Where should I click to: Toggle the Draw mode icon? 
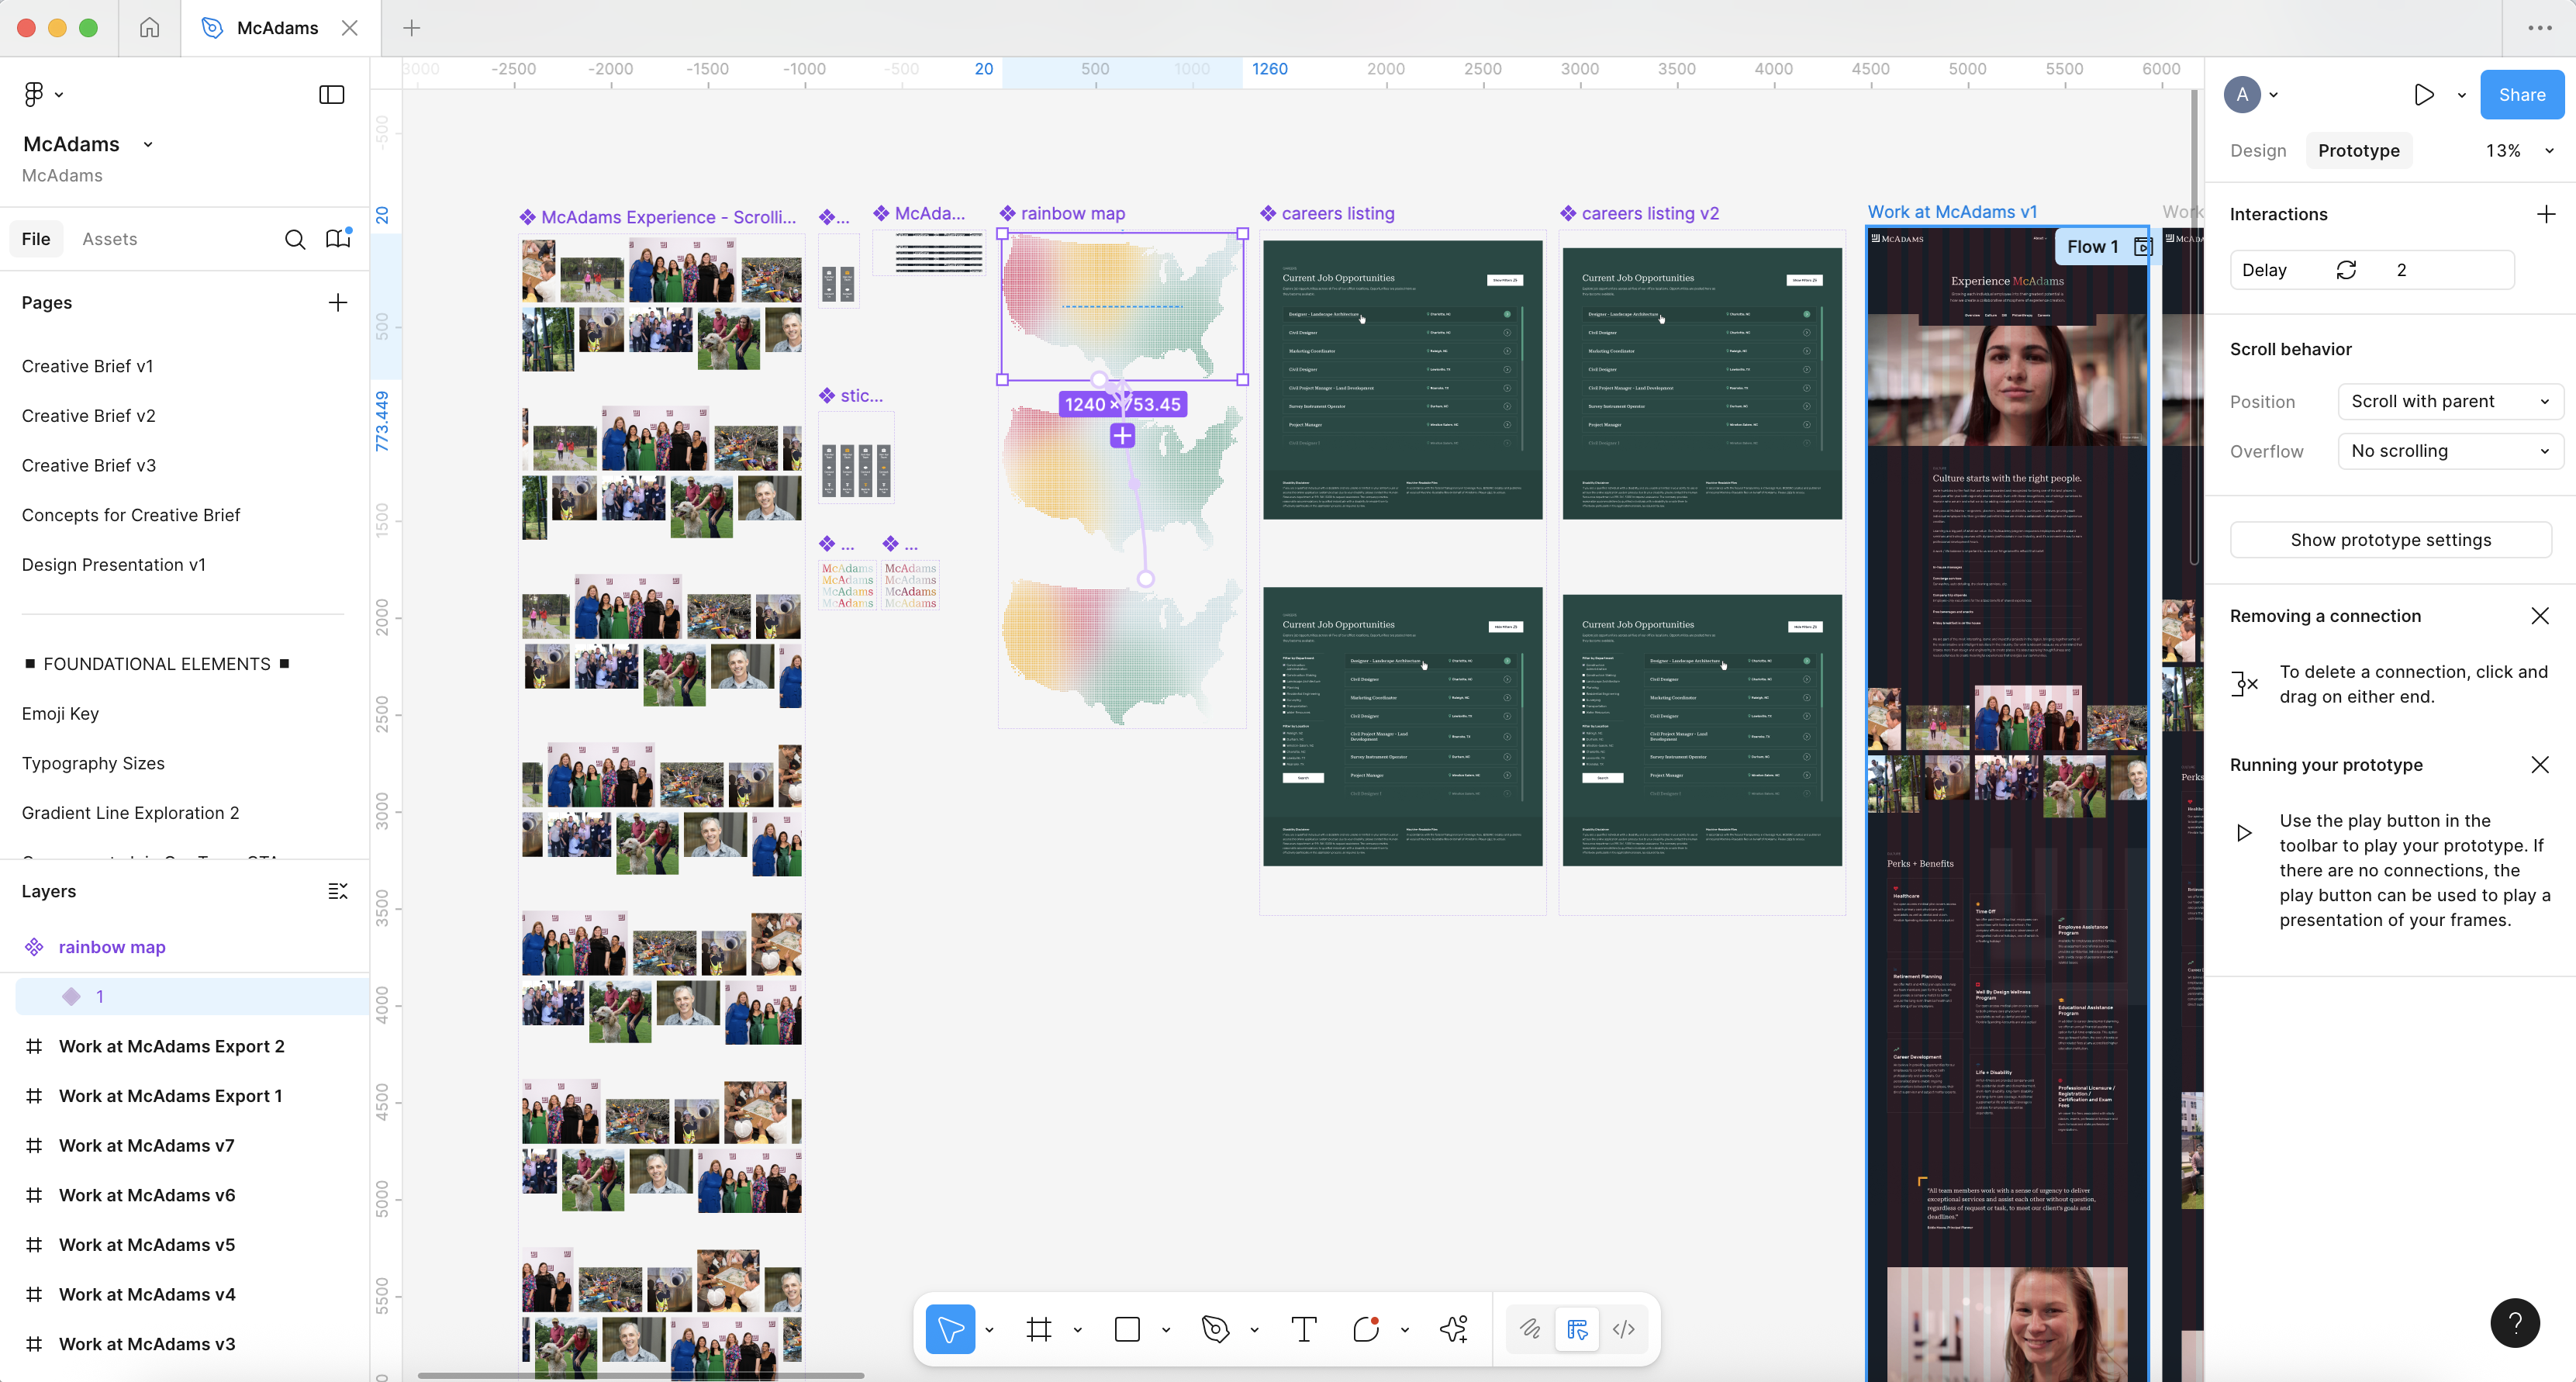pos(1530,1329)
